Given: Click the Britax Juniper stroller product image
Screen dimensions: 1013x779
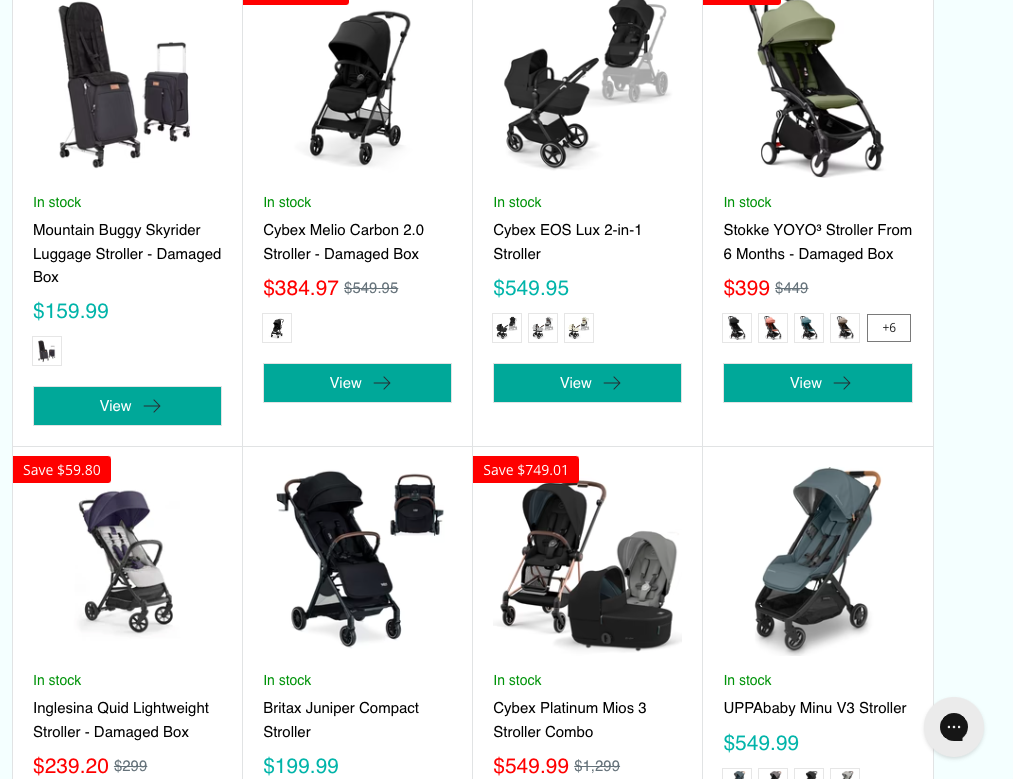Looking at the screenshot, I should pyautogui.click(x=357, y=558).
